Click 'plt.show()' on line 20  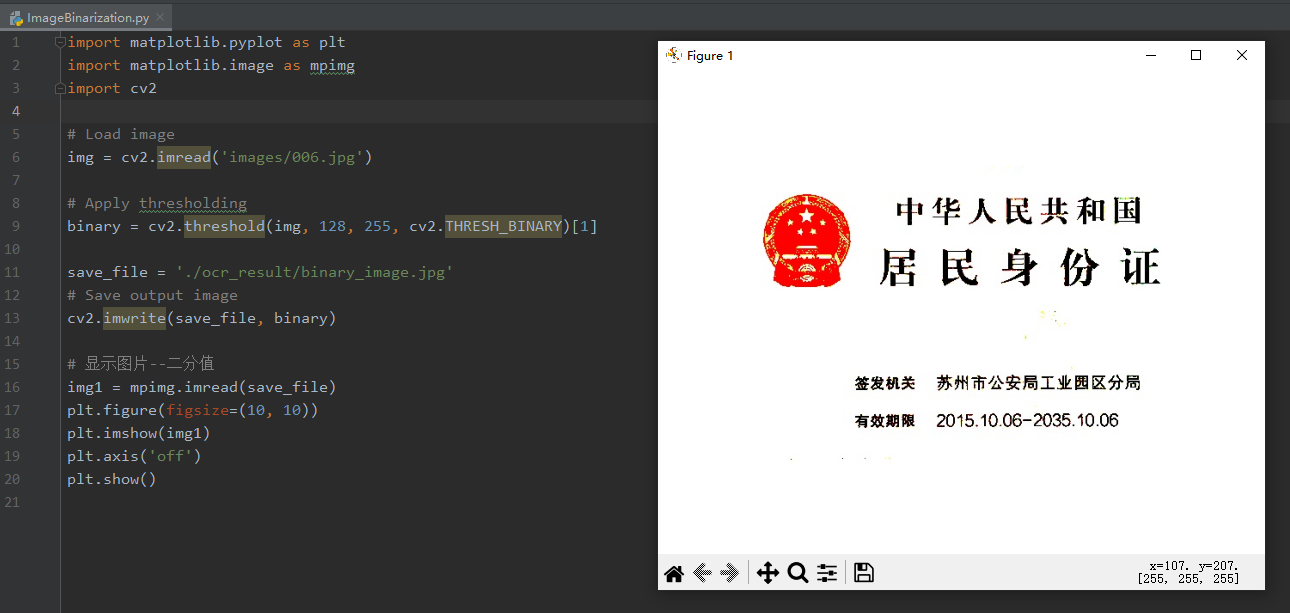coord(112,479)
